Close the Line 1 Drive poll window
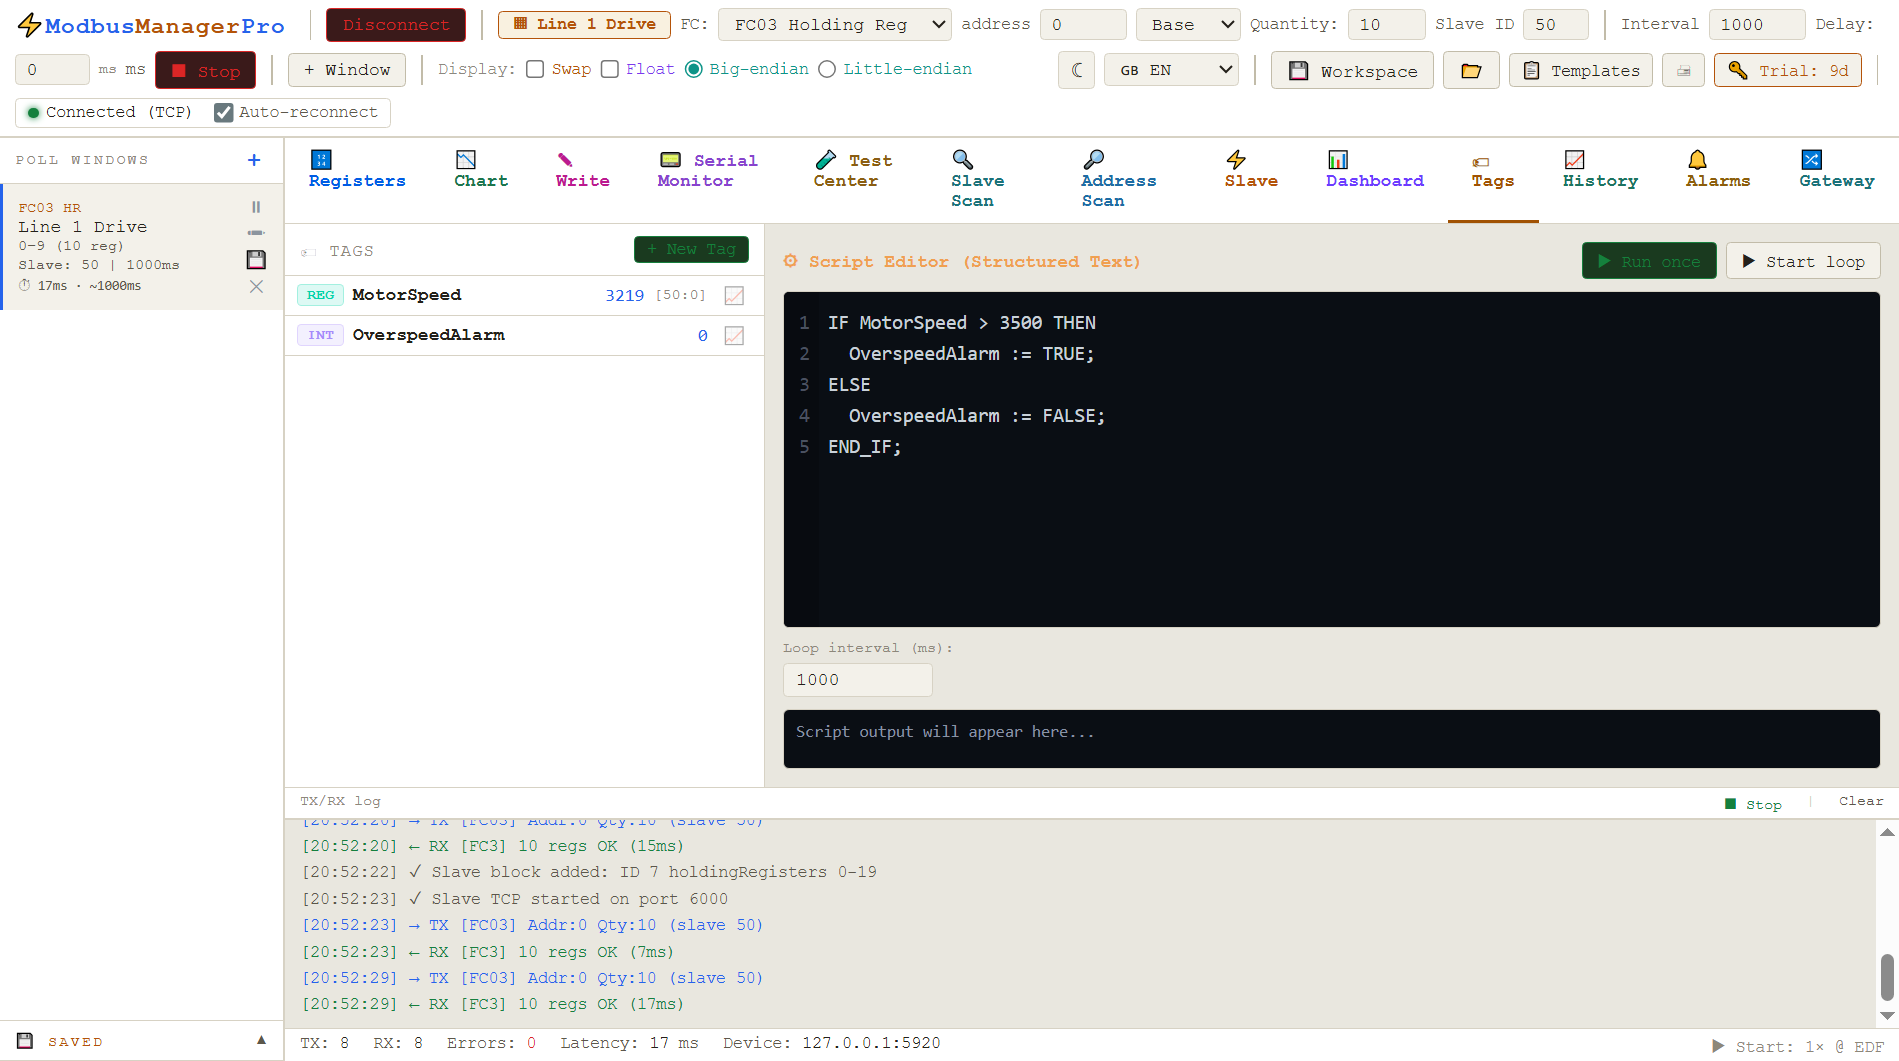 (256, 286)
